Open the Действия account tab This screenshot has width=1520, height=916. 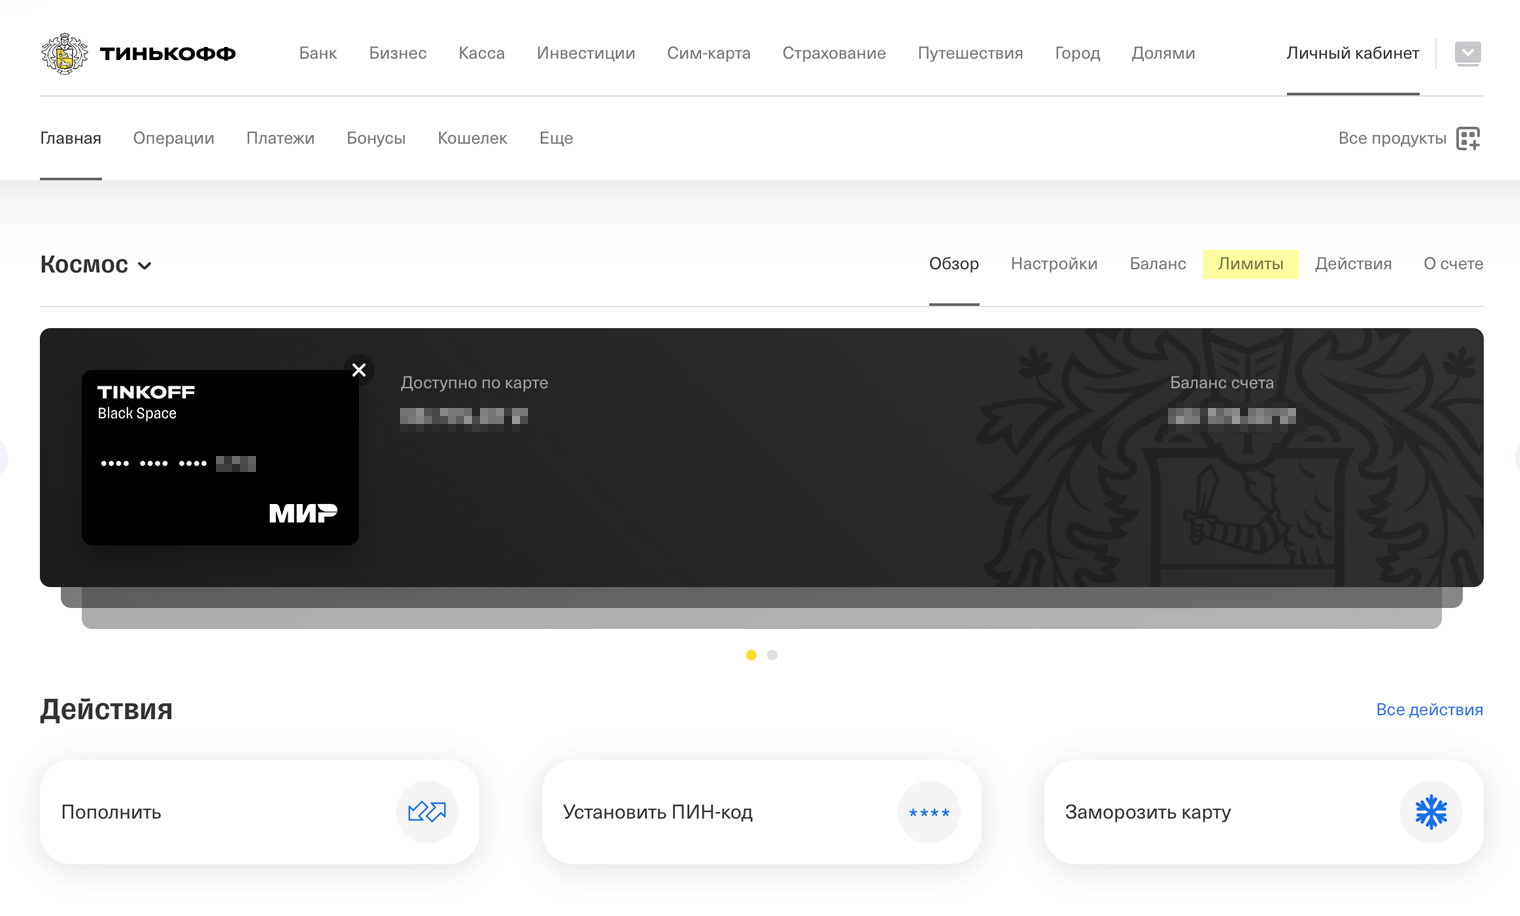point(1353,264)
